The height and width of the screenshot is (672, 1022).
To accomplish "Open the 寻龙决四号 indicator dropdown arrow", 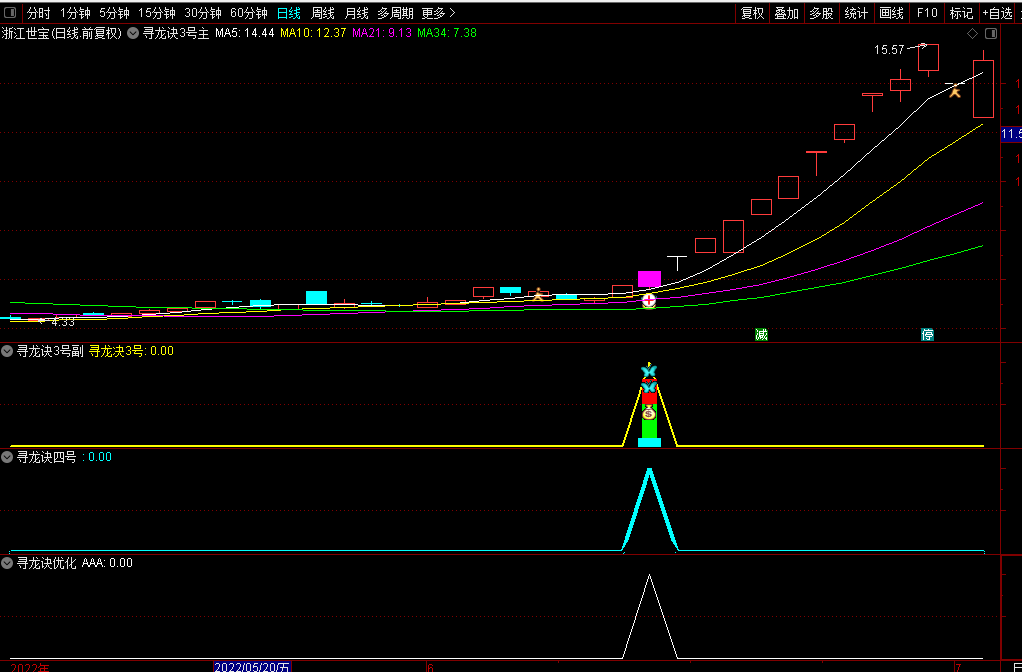I will 8,457.
